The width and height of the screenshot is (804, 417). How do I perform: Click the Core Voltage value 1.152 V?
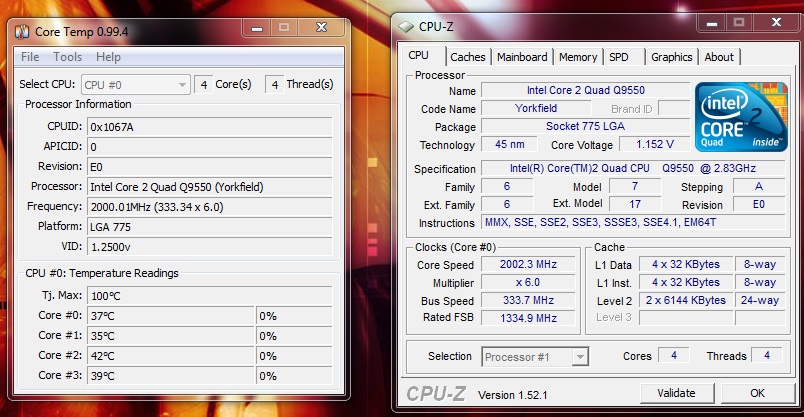[x=655, y=144]
